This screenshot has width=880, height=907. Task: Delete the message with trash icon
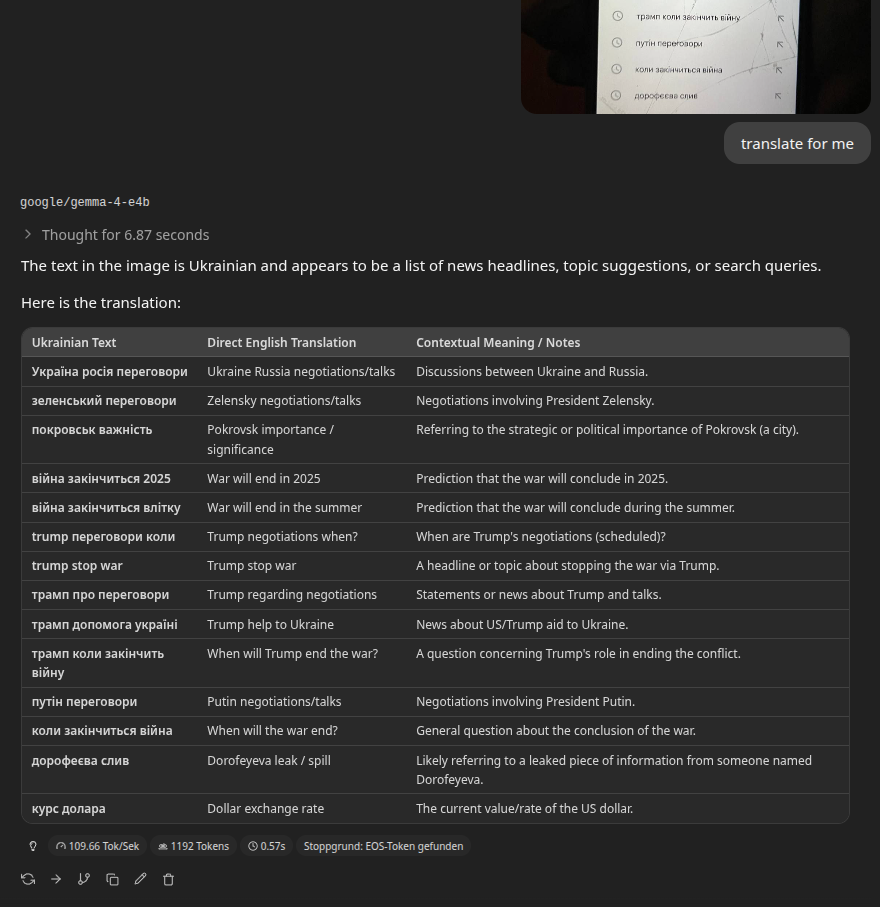coord(168,879)
